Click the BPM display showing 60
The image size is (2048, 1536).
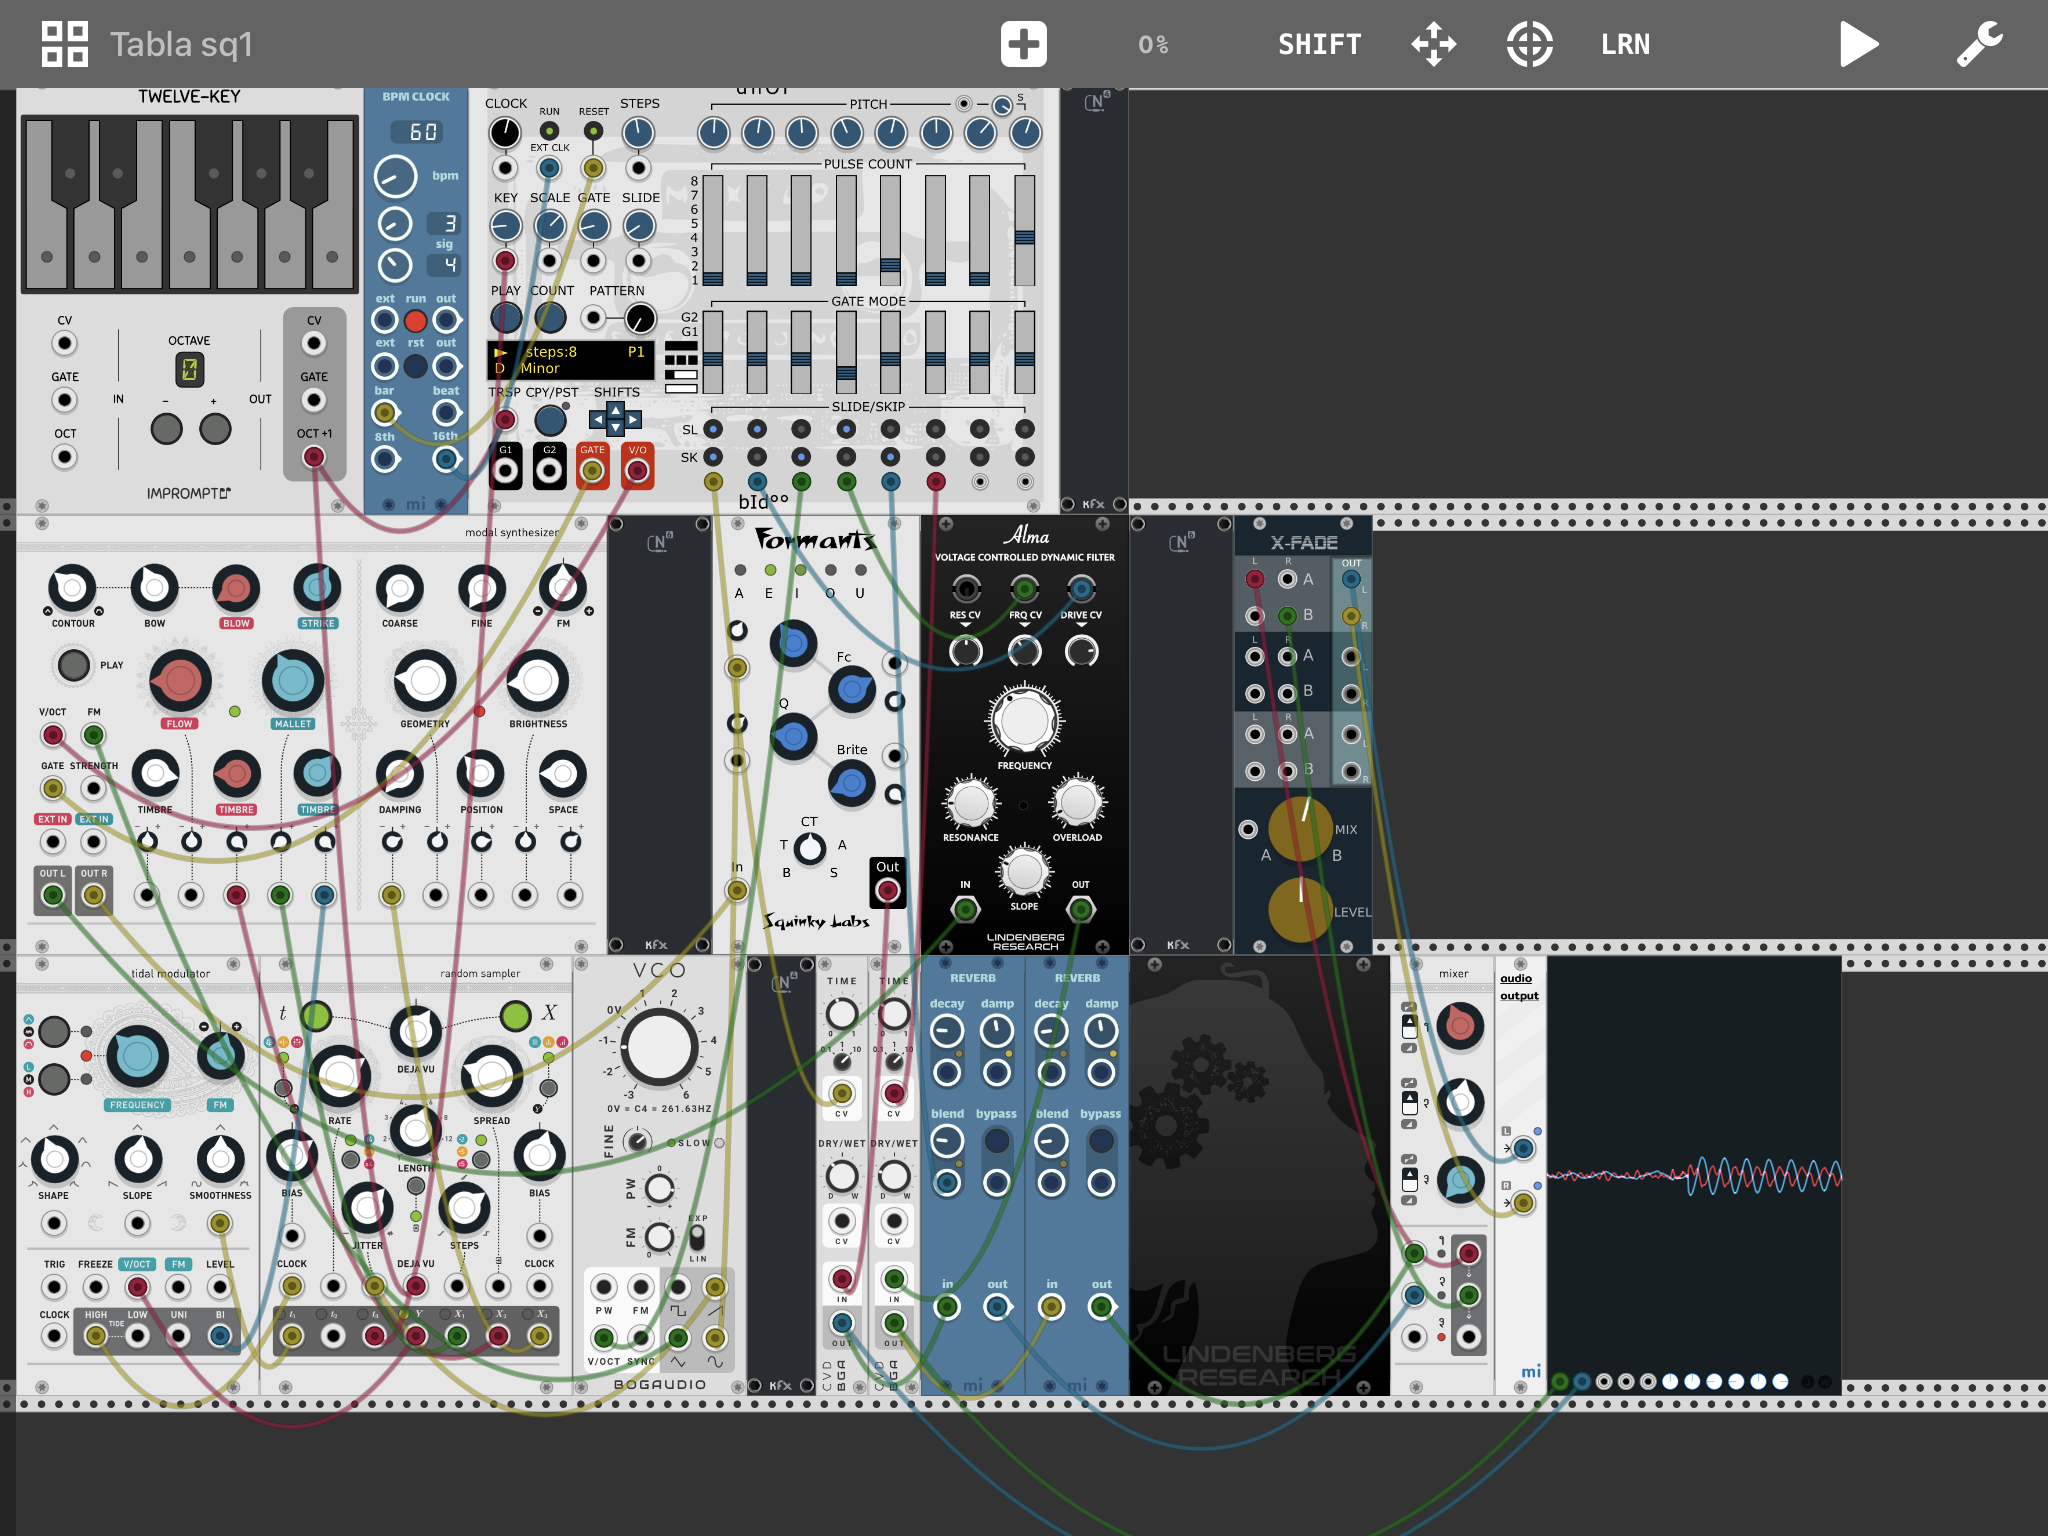click(x=418, y=132)
